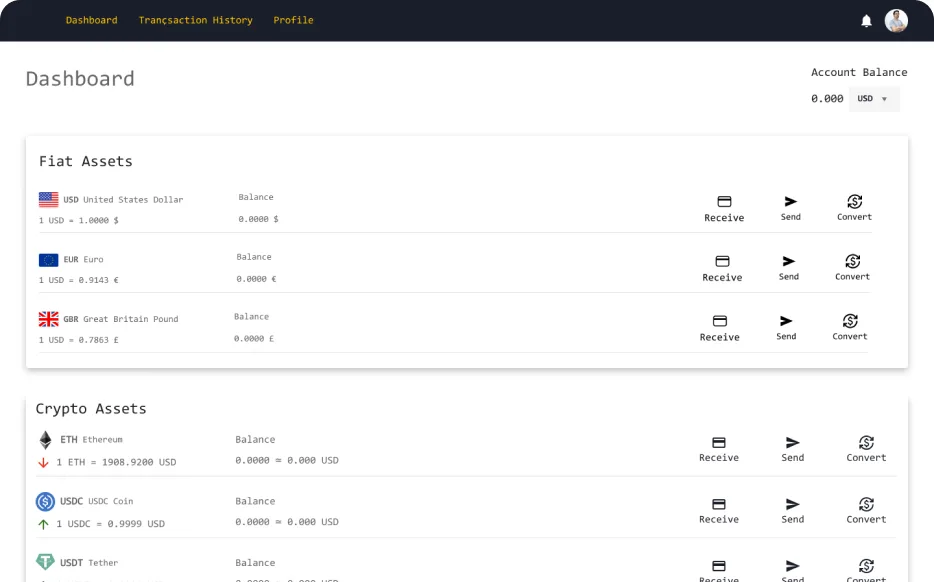Image resolution: width=934 pixels, height=582 pixels.
Task: Click the Send icon in the USD row
Action: [790, 201]
